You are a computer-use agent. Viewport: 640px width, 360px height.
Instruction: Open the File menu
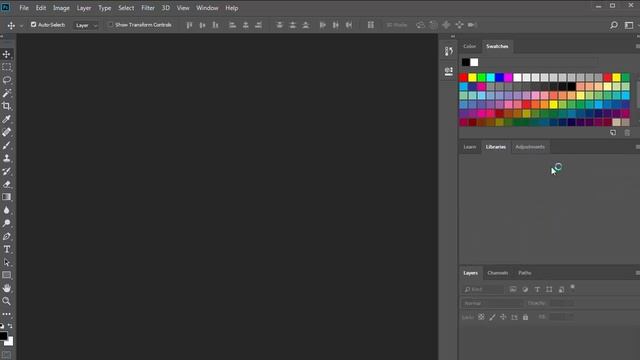pyautogui.click(x=24, y=8)
